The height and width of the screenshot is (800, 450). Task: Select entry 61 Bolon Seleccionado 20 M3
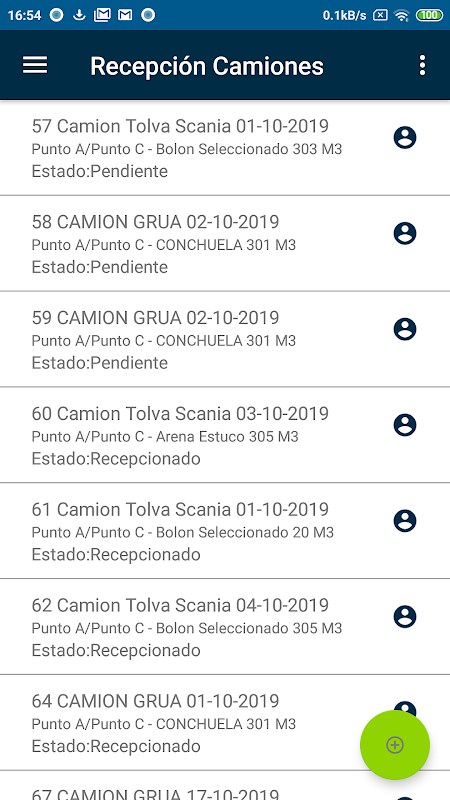pos(225,531)
